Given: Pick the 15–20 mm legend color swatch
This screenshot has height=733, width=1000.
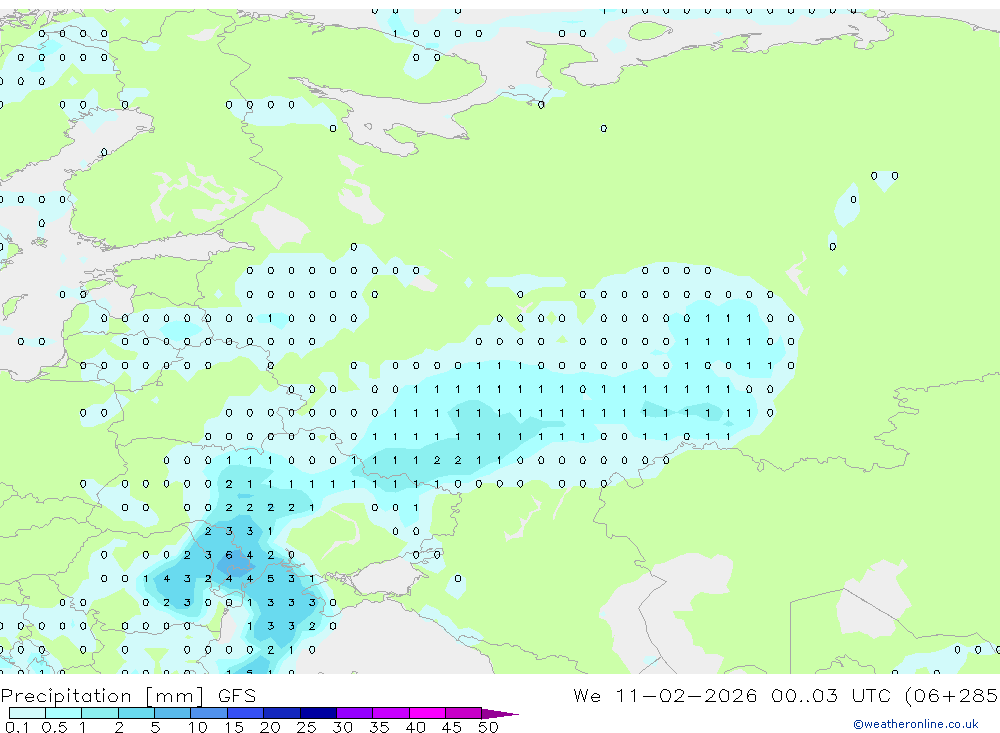Looking at the screenshot, I should [246, 713].
